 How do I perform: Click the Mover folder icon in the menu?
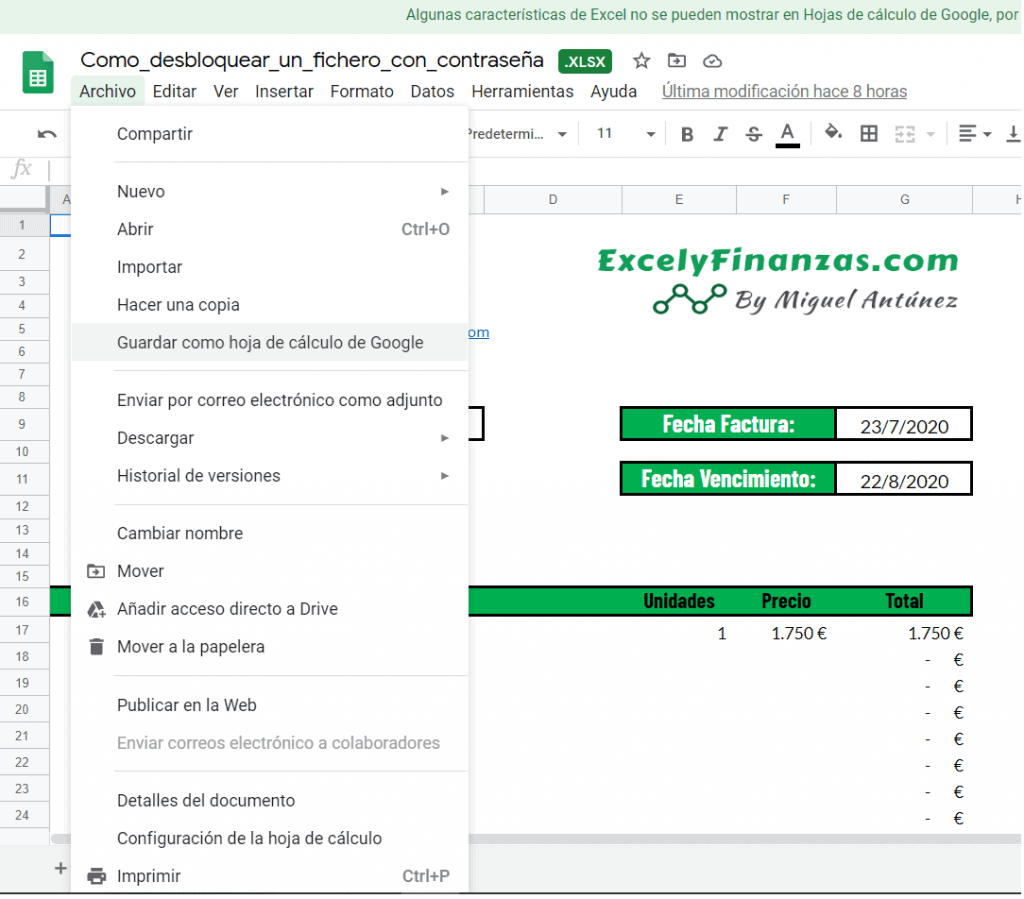click(96, 571)
